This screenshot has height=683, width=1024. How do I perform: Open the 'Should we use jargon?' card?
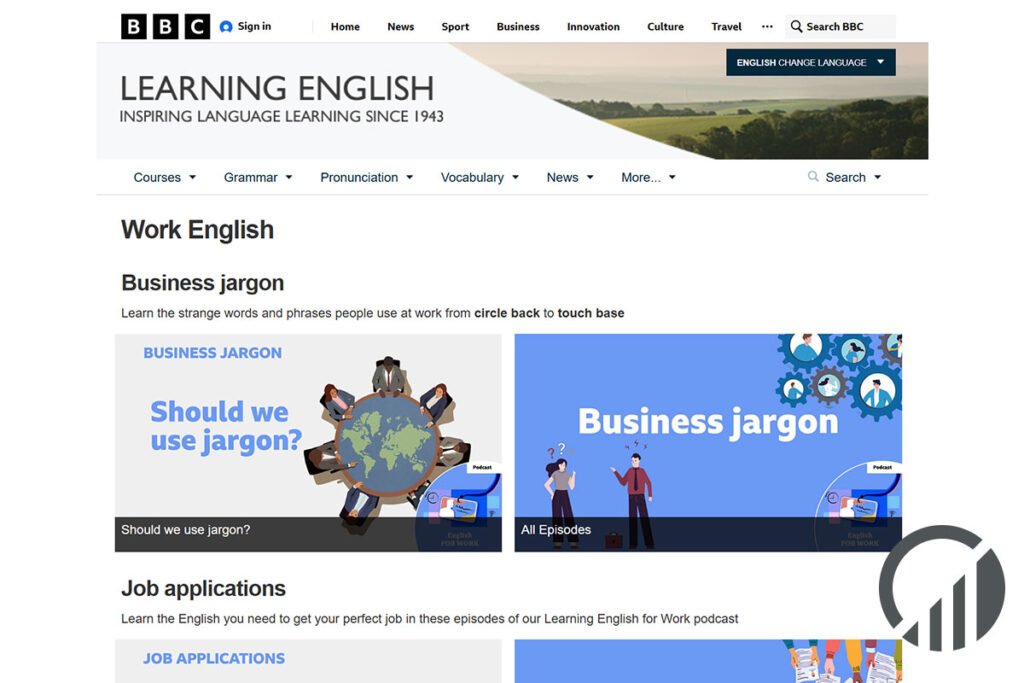point(308,443)
